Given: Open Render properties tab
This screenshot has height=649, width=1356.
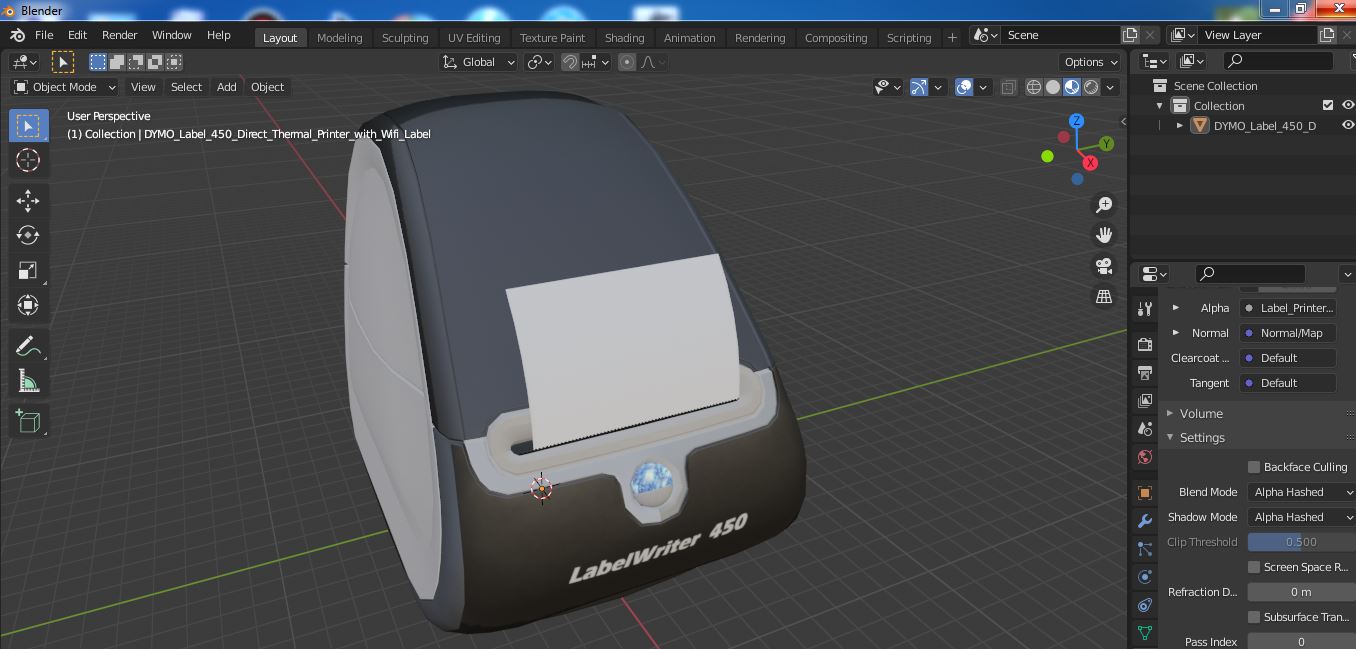Looking at the screenshot, I should click(x=1145, y=345).
